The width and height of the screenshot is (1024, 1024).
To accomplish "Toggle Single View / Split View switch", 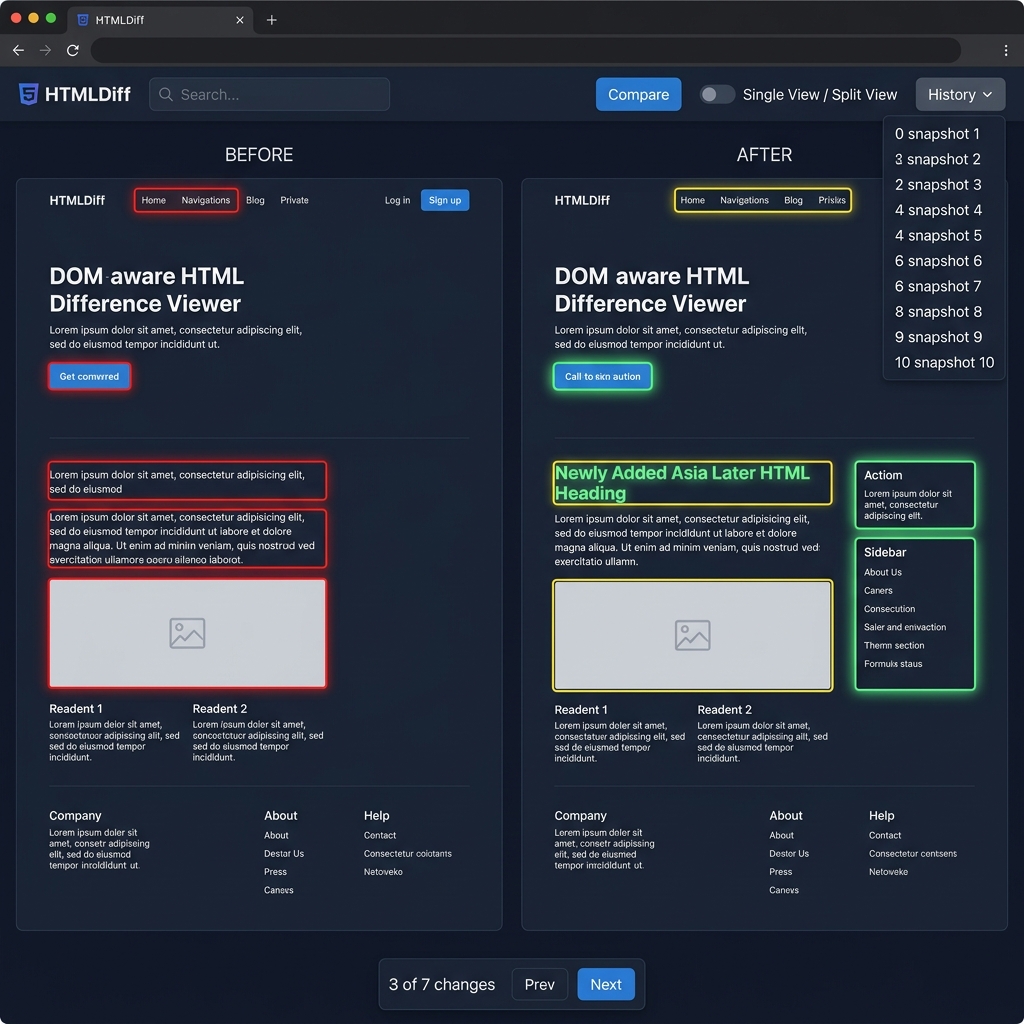I will [716, 95].
